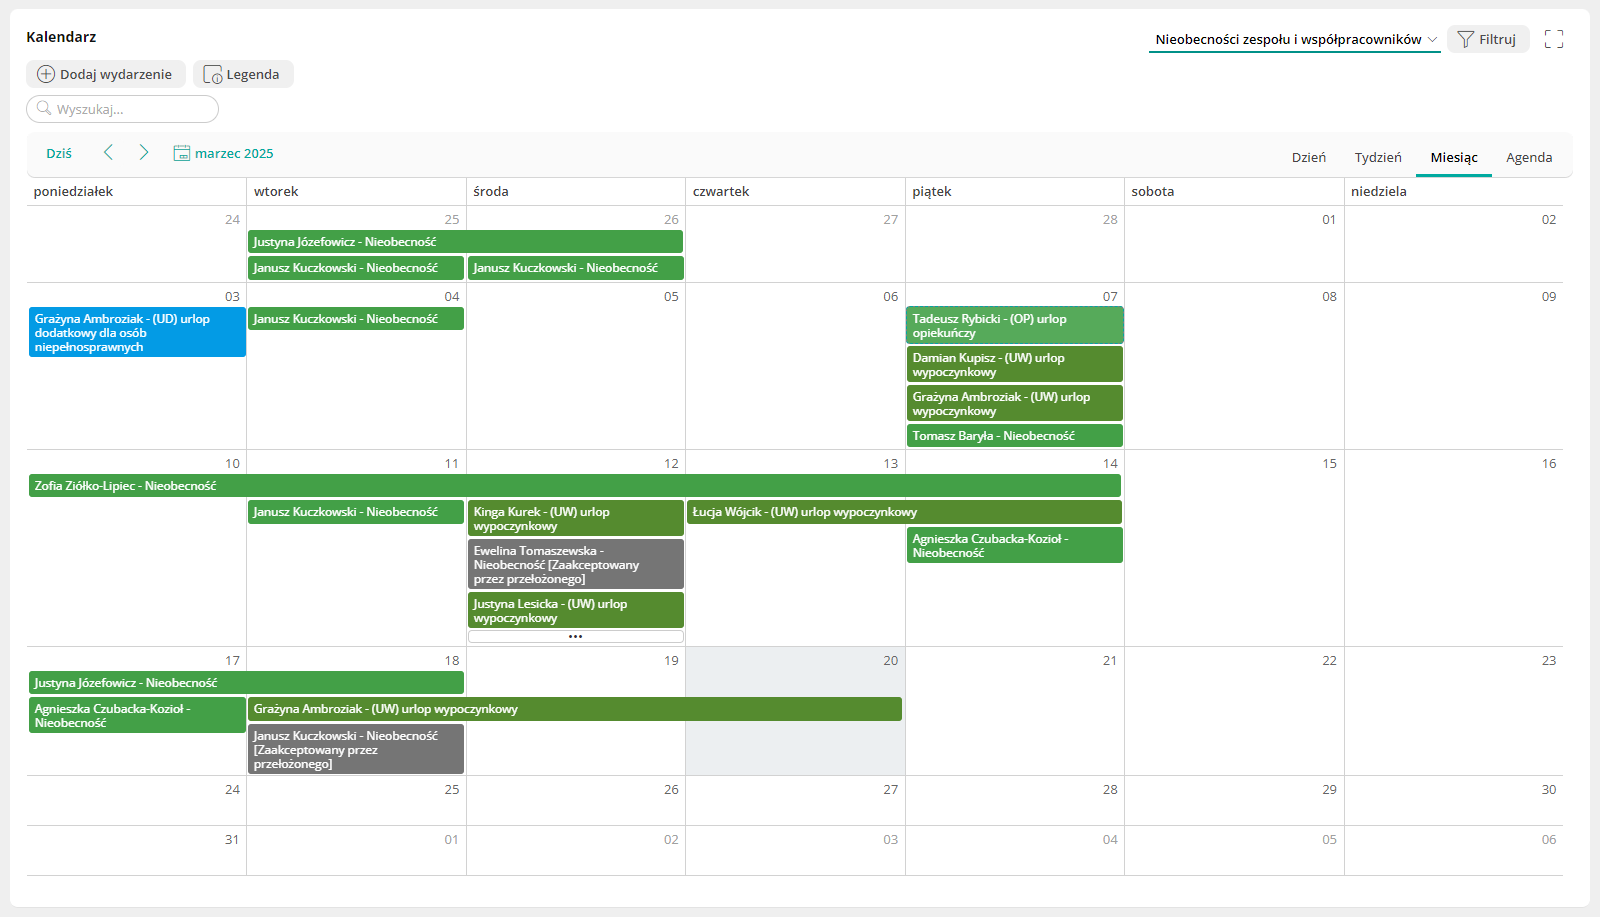Screen dimensions: 1600x917
Task: Select highlighted day number 20
Action: 890,660
